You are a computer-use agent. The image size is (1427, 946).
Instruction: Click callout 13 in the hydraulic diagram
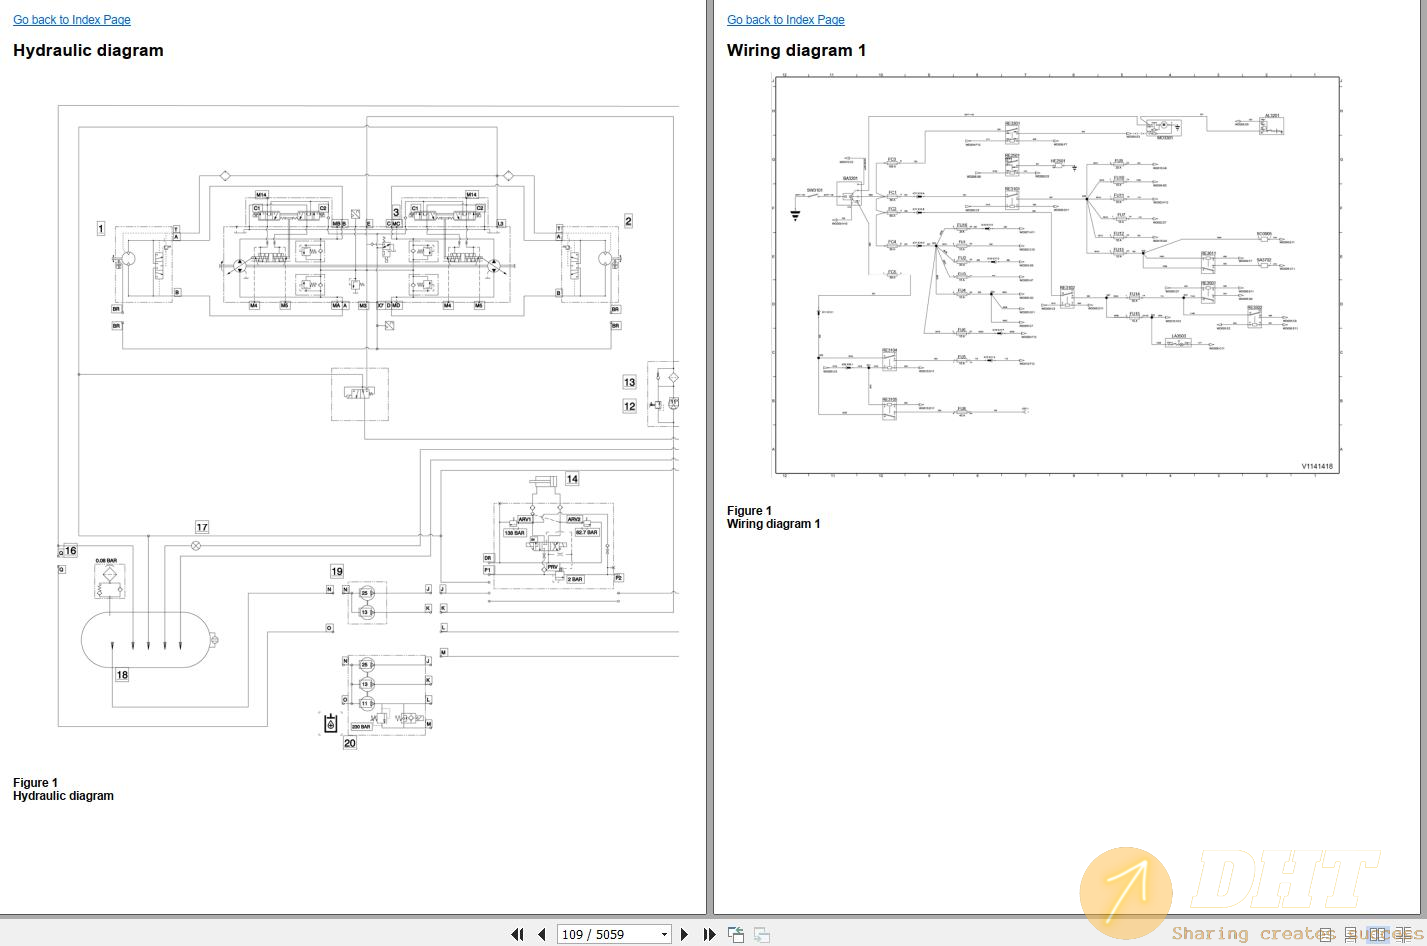tap(629, 382)
